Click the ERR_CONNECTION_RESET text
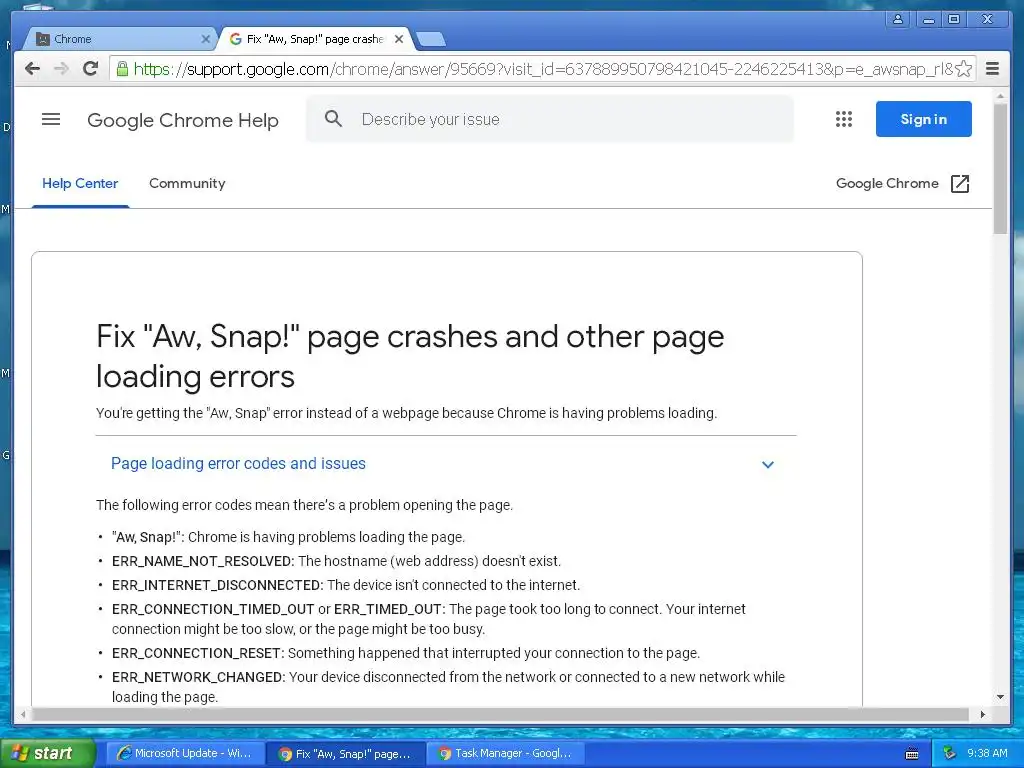The width and height of the screenshot is (1024, 768). coord(198,654)
